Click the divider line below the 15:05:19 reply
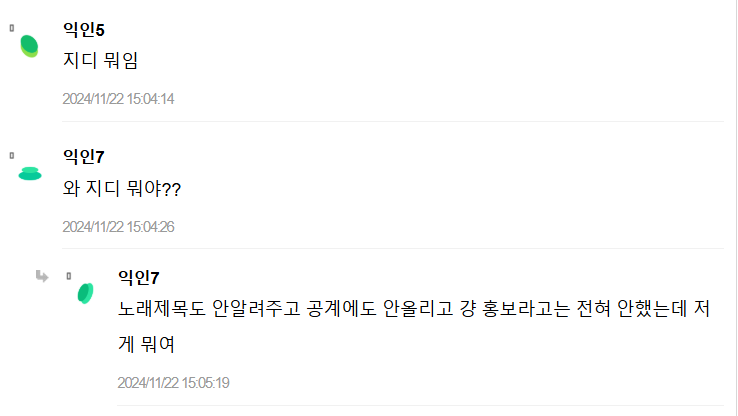 (420, 406)
